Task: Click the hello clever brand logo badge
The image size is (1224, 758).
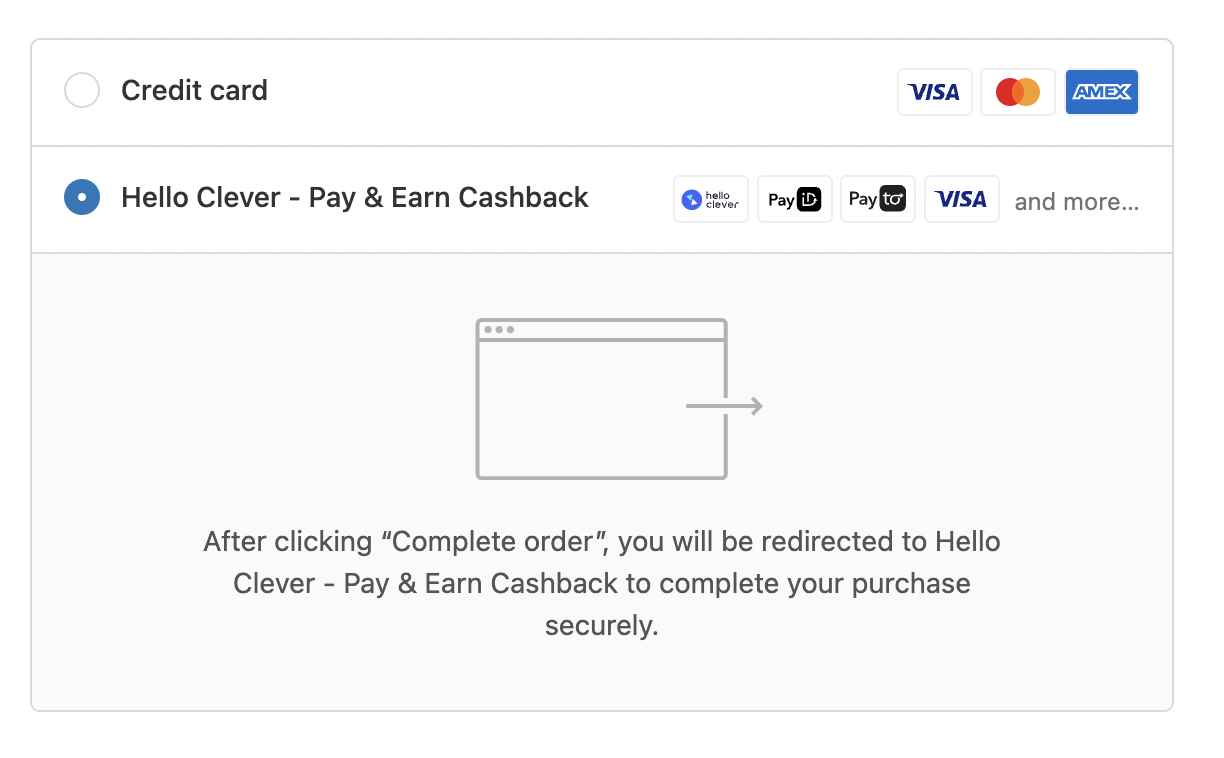Action: [710, 199]
